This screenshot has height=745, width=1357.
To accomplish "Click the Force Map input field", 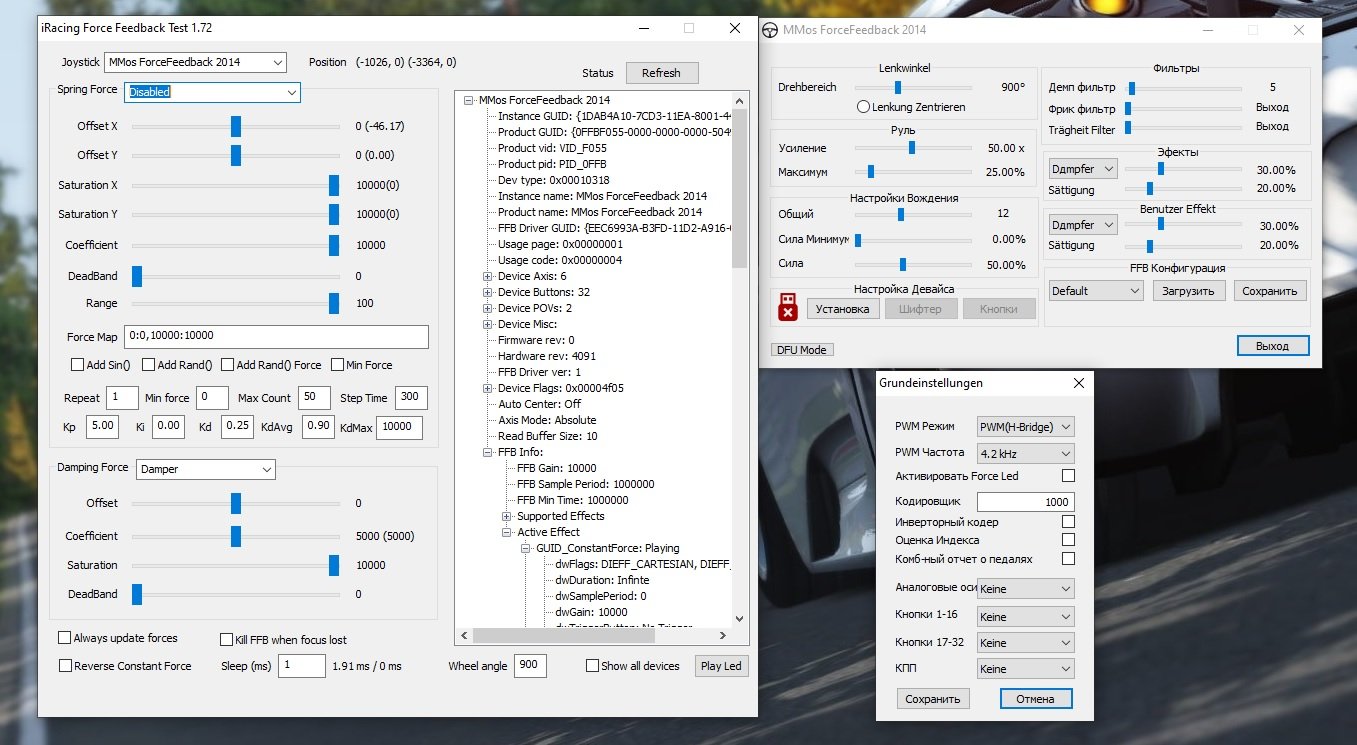I will coord(276,336).
